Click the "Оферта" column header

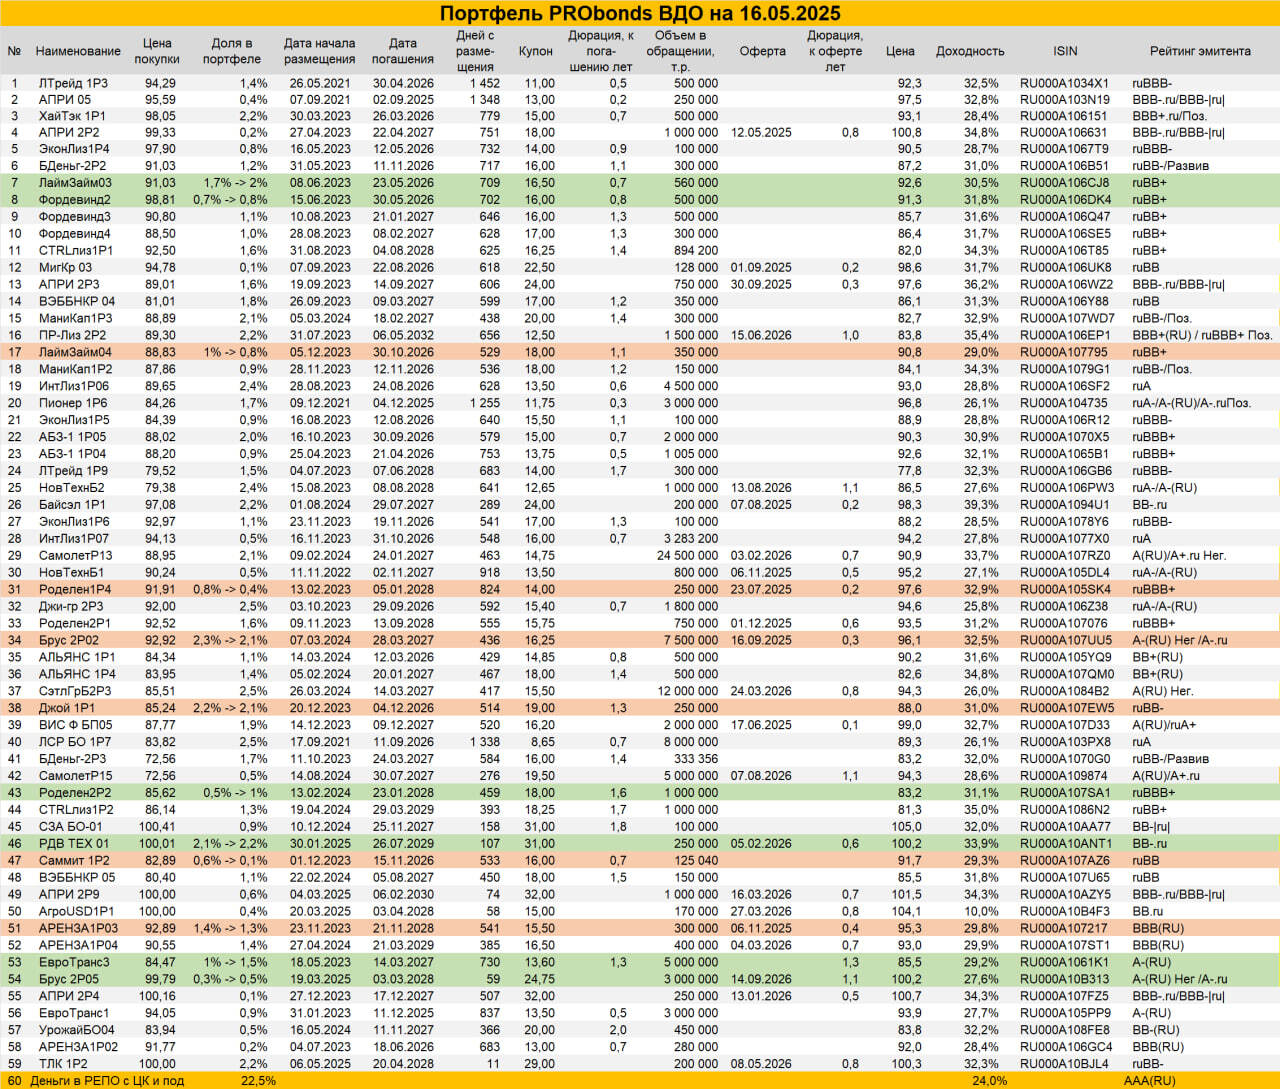point(762,51)
